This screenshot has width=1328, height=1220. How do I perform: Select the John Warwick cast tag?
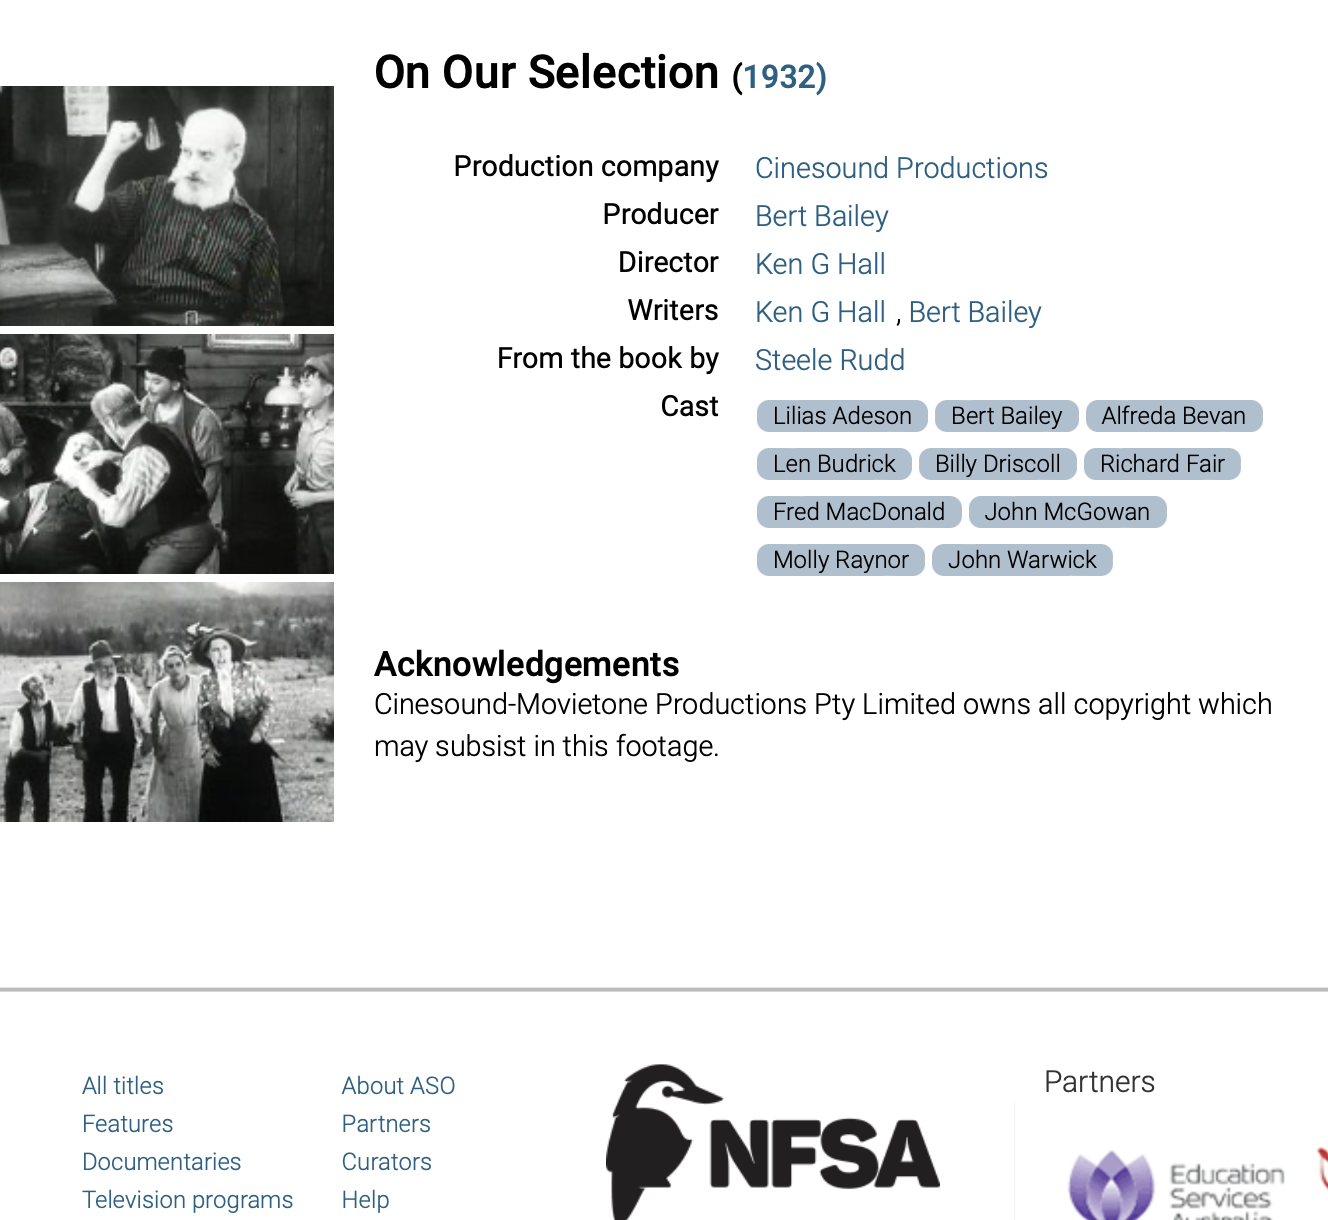point(1022,560)
